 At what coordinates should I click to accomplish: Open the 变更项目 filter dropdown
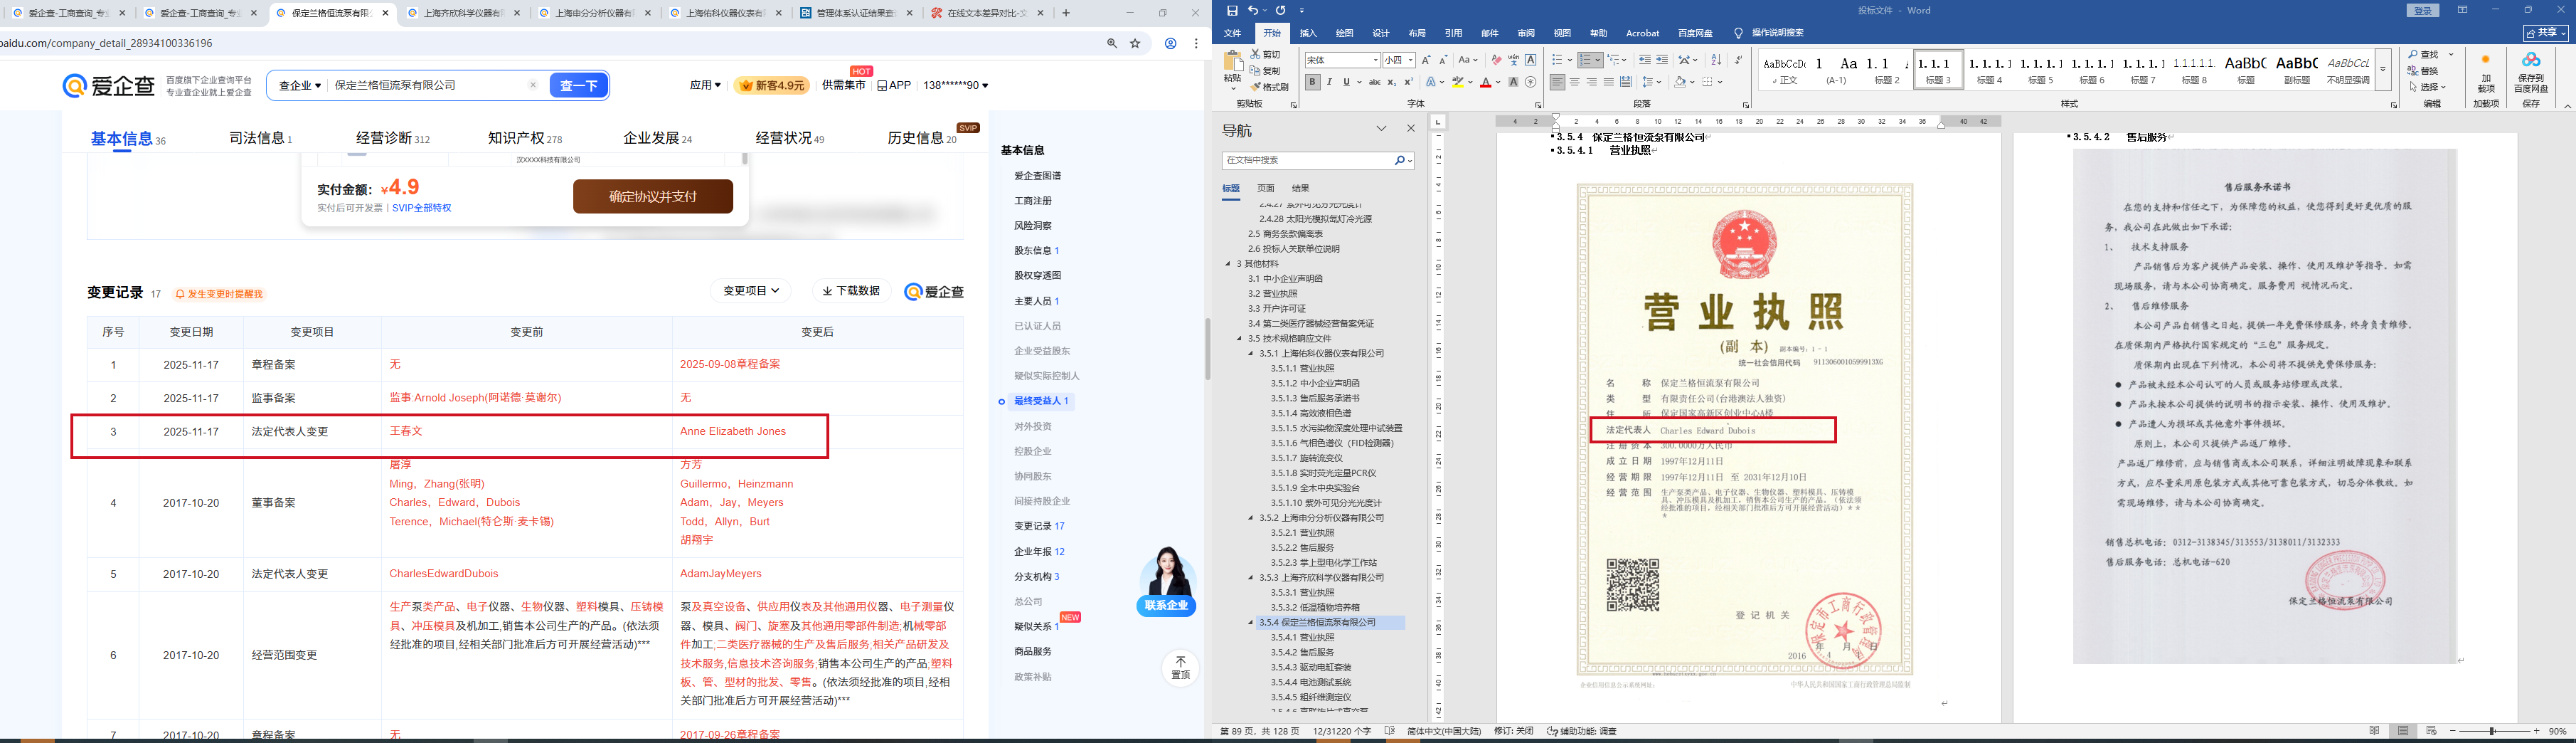tap(751, 291)
